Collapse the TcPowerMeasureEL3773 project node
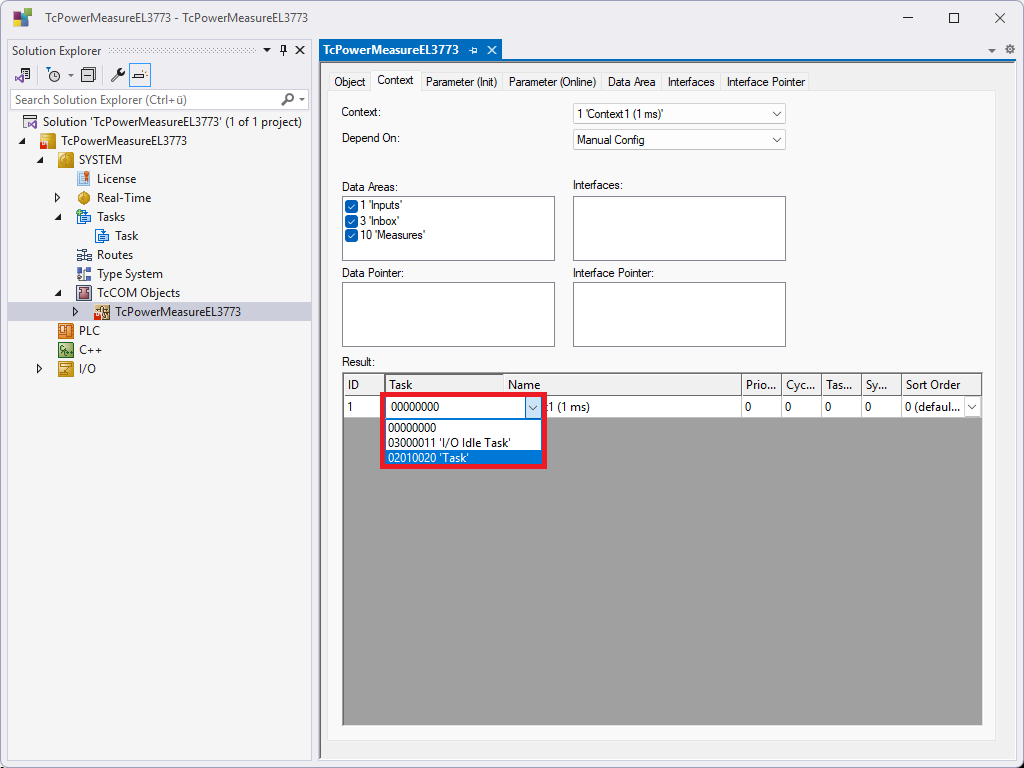This screenshot has width=1024, height=768. 22,140
